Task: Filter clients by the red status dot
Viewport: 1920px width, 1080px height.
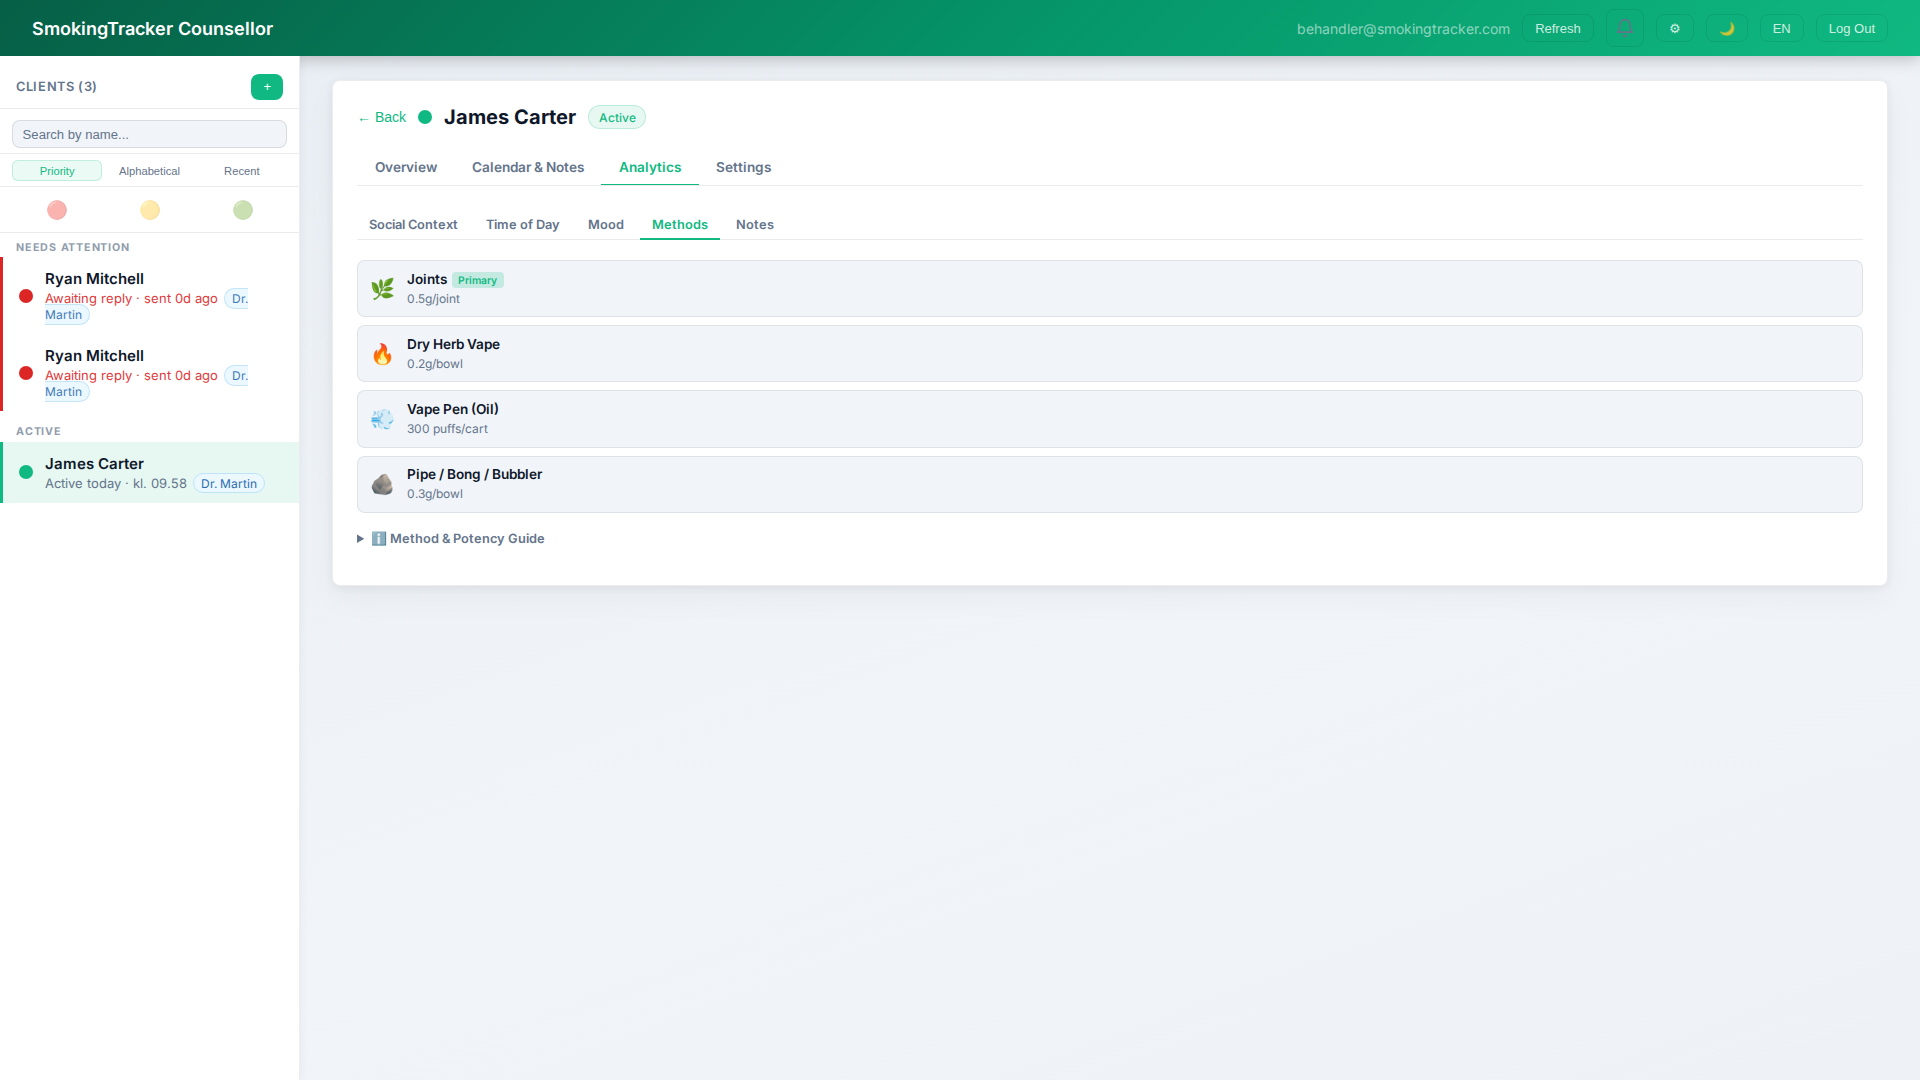Action: (57, 210)
